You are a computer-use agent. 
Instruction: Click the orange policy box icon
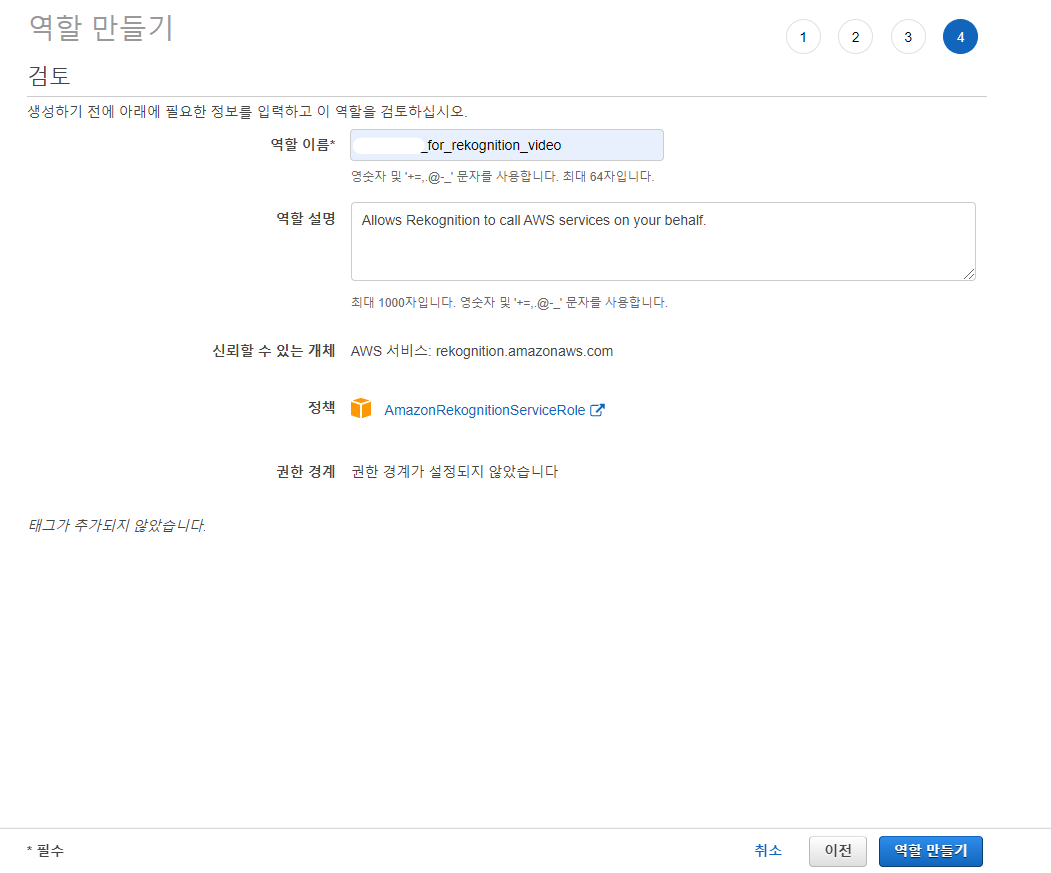[x=361, y=408]
